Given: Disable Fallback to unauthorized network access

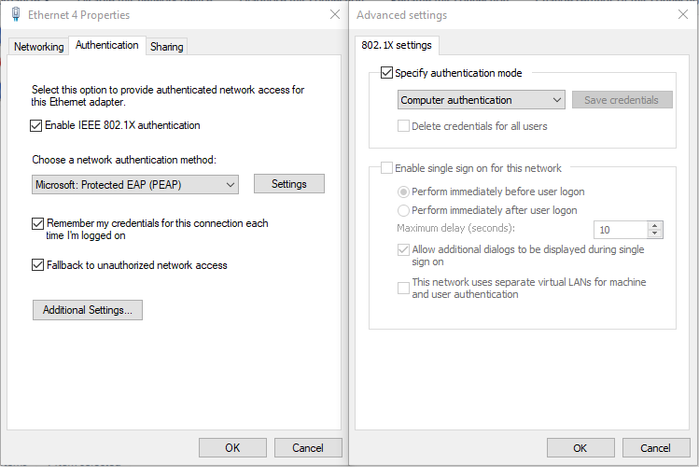Looking at the screenshot, I should tap(38, 265).
